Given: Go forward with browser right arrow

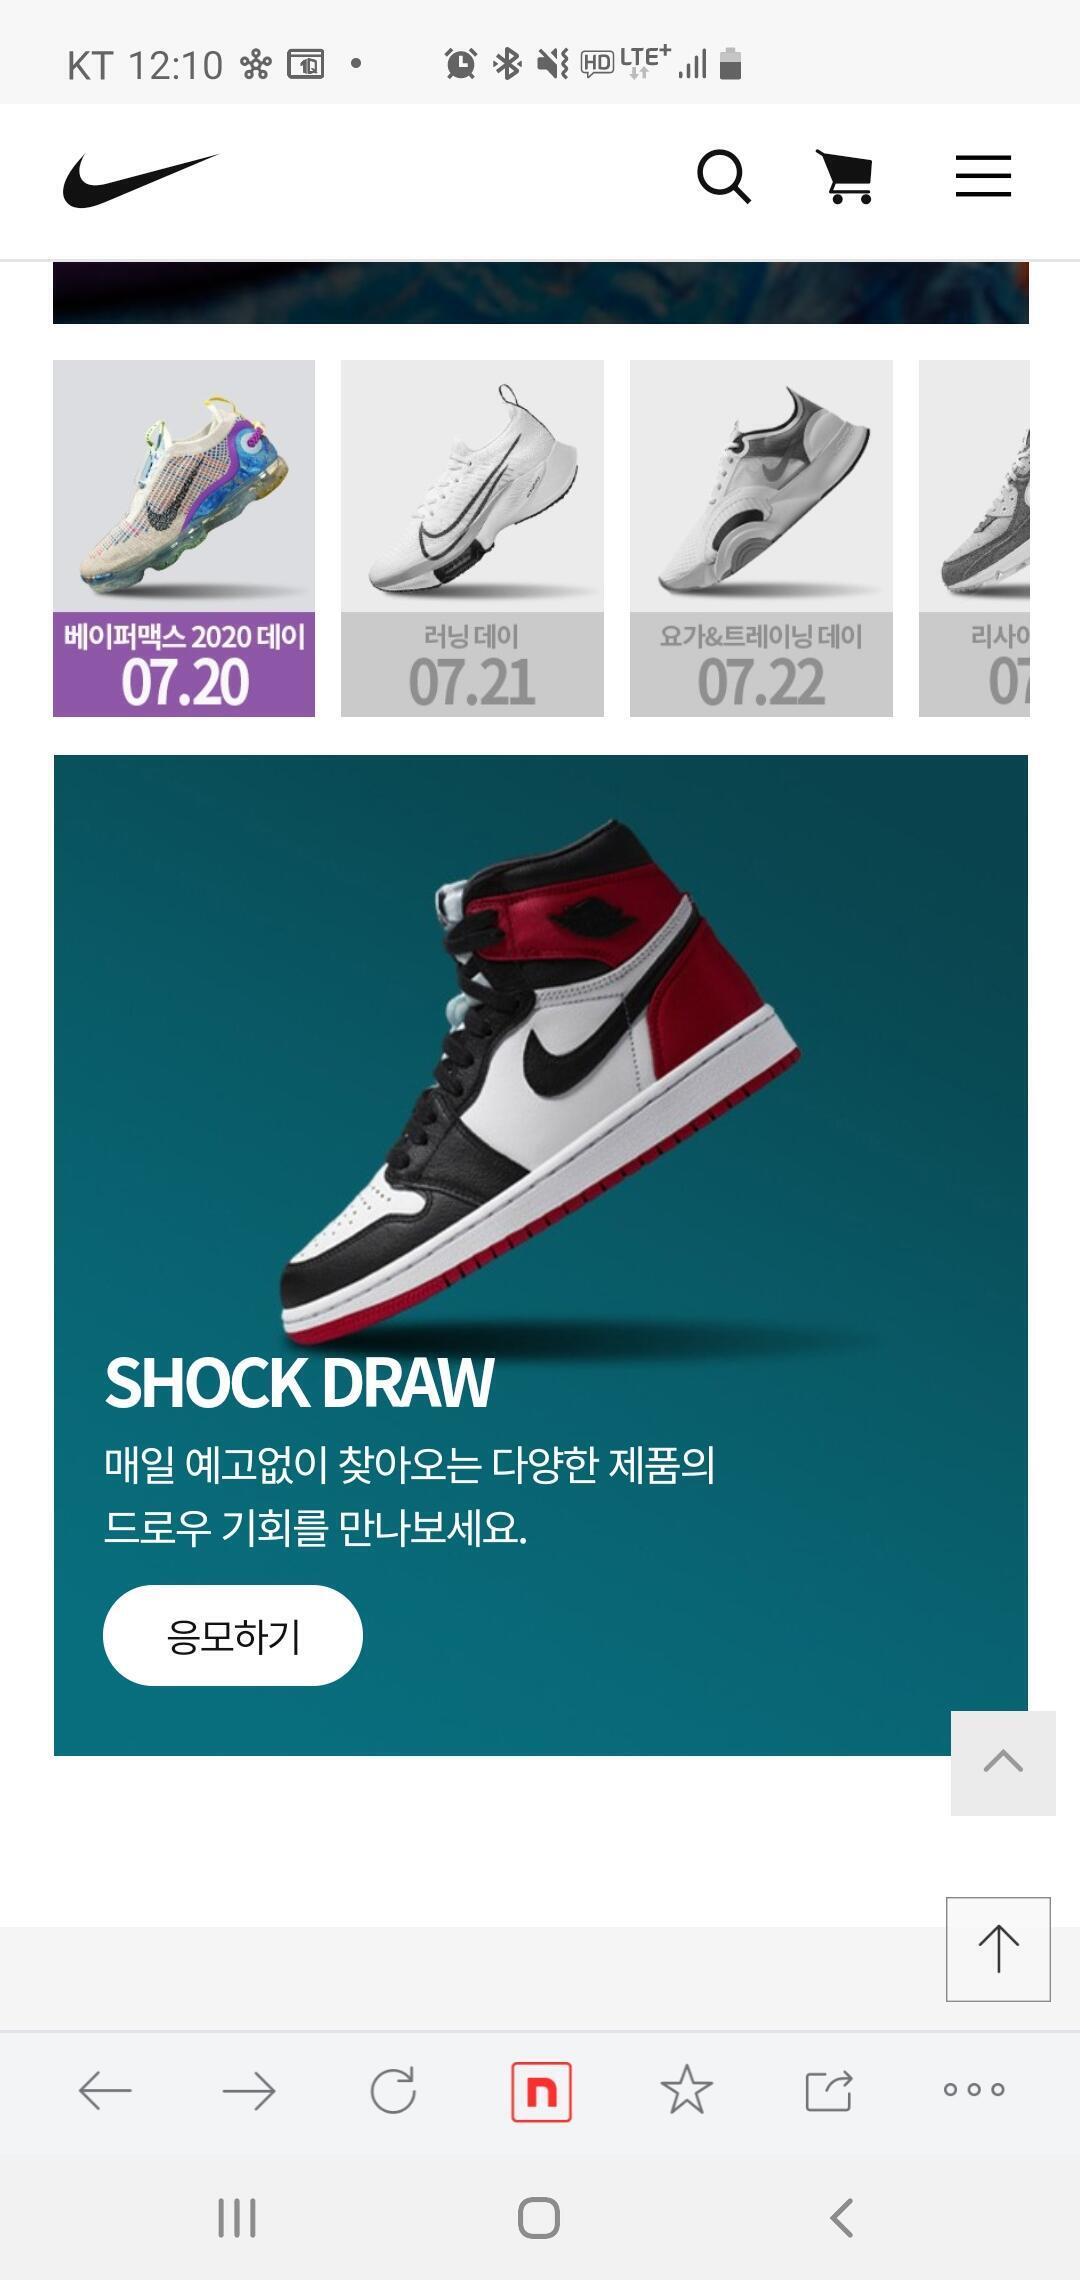Looking at the screenshot, I should pos(249,2090).
